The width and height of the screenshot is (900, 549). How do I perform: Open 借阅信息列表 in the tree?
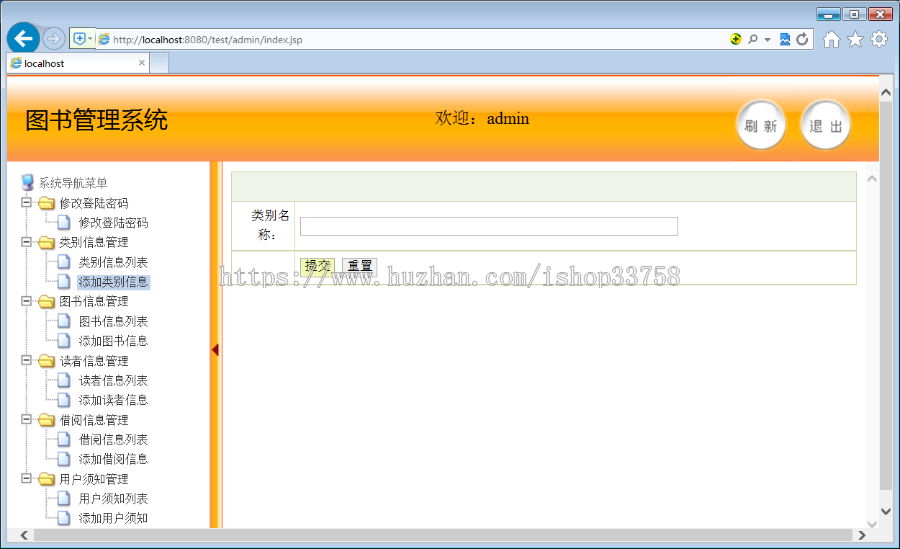pos(113,440)
